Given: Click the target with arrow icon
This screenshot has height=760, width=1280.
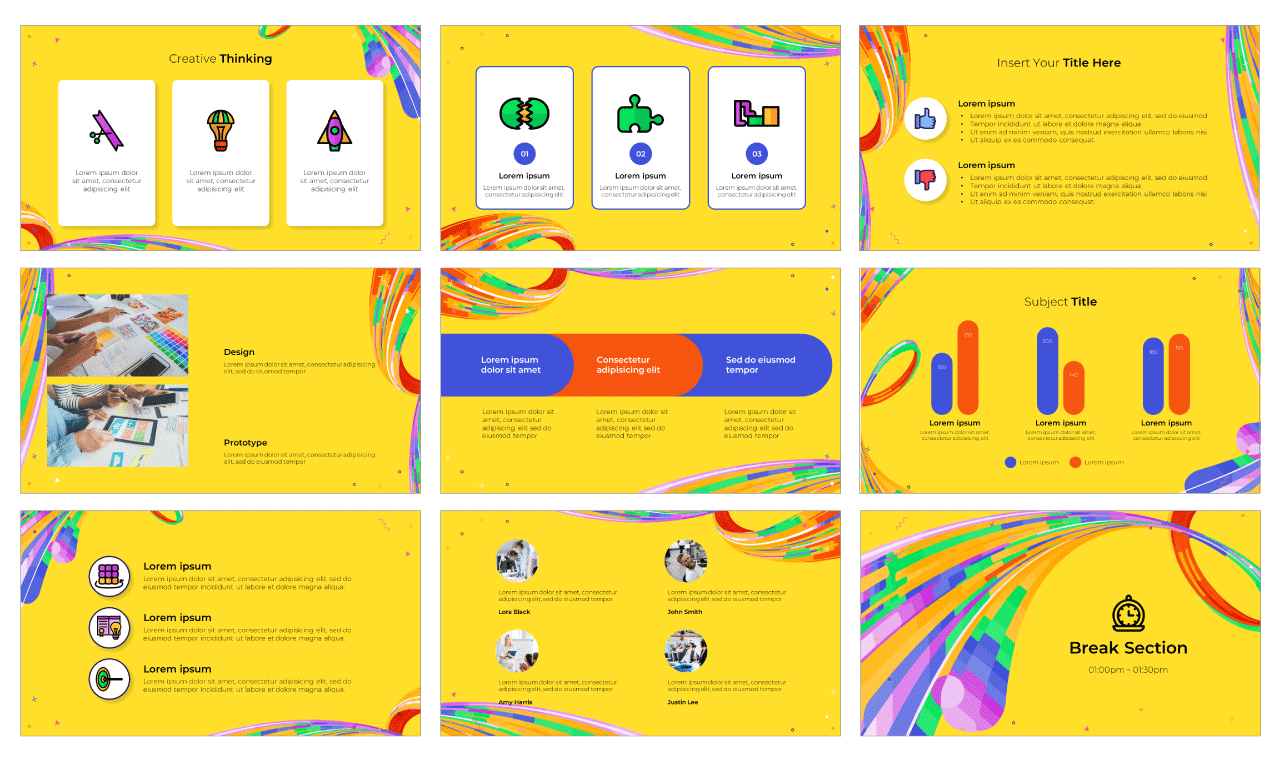Looking at the screenshot, I should pos(109,680).
